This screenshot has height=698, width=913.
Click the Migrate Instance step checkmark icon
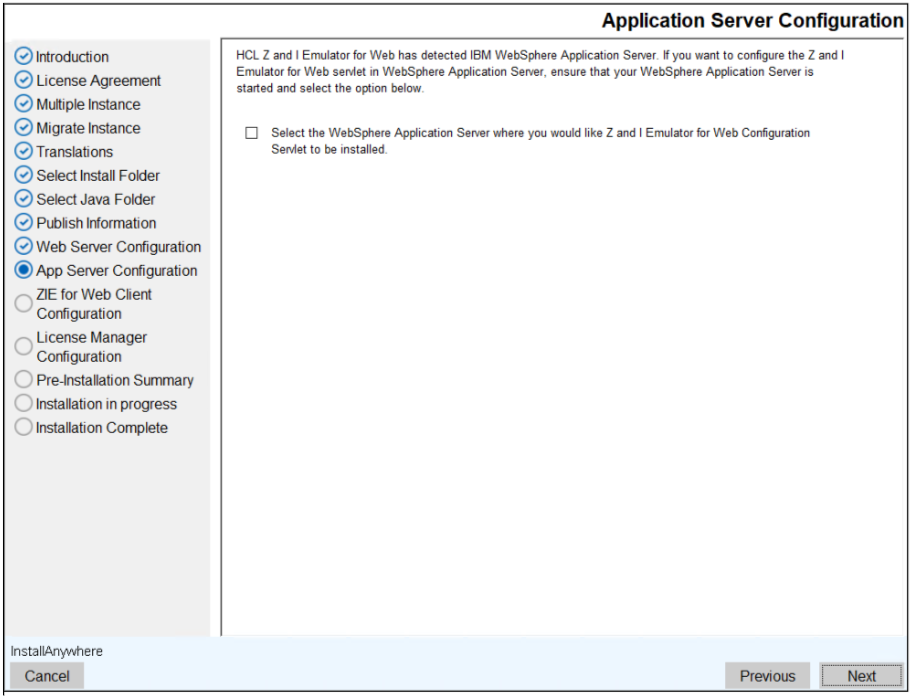pyautogui.click(x=23, y=127)
